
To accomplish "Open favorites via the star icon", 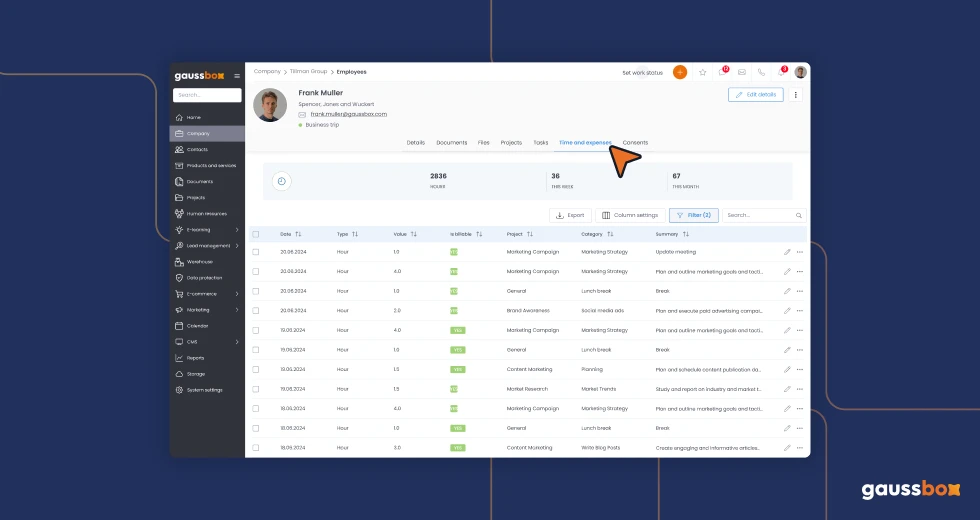I will click(x=702, y=72).
